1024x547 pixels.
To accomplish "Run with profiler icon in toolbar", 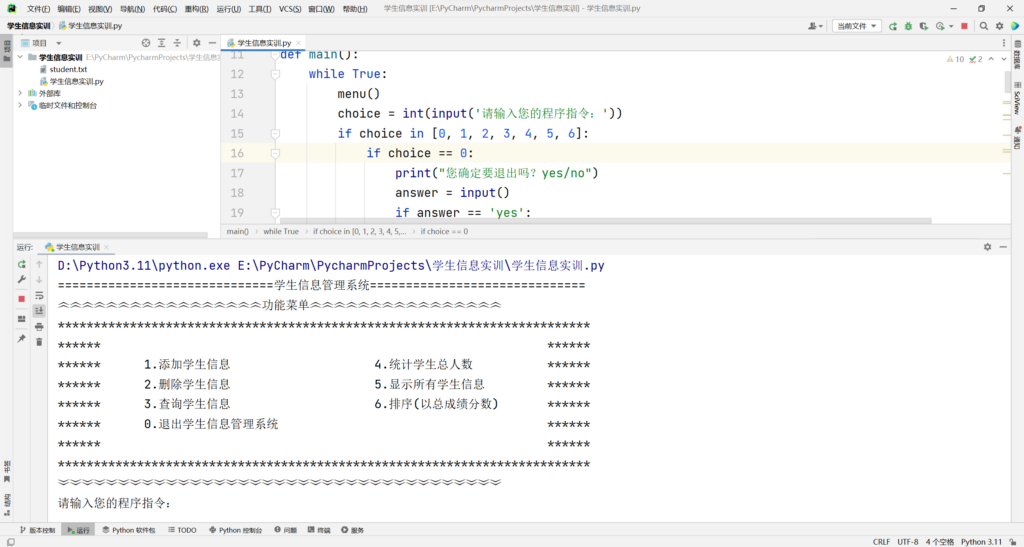I will click(940, 26).
